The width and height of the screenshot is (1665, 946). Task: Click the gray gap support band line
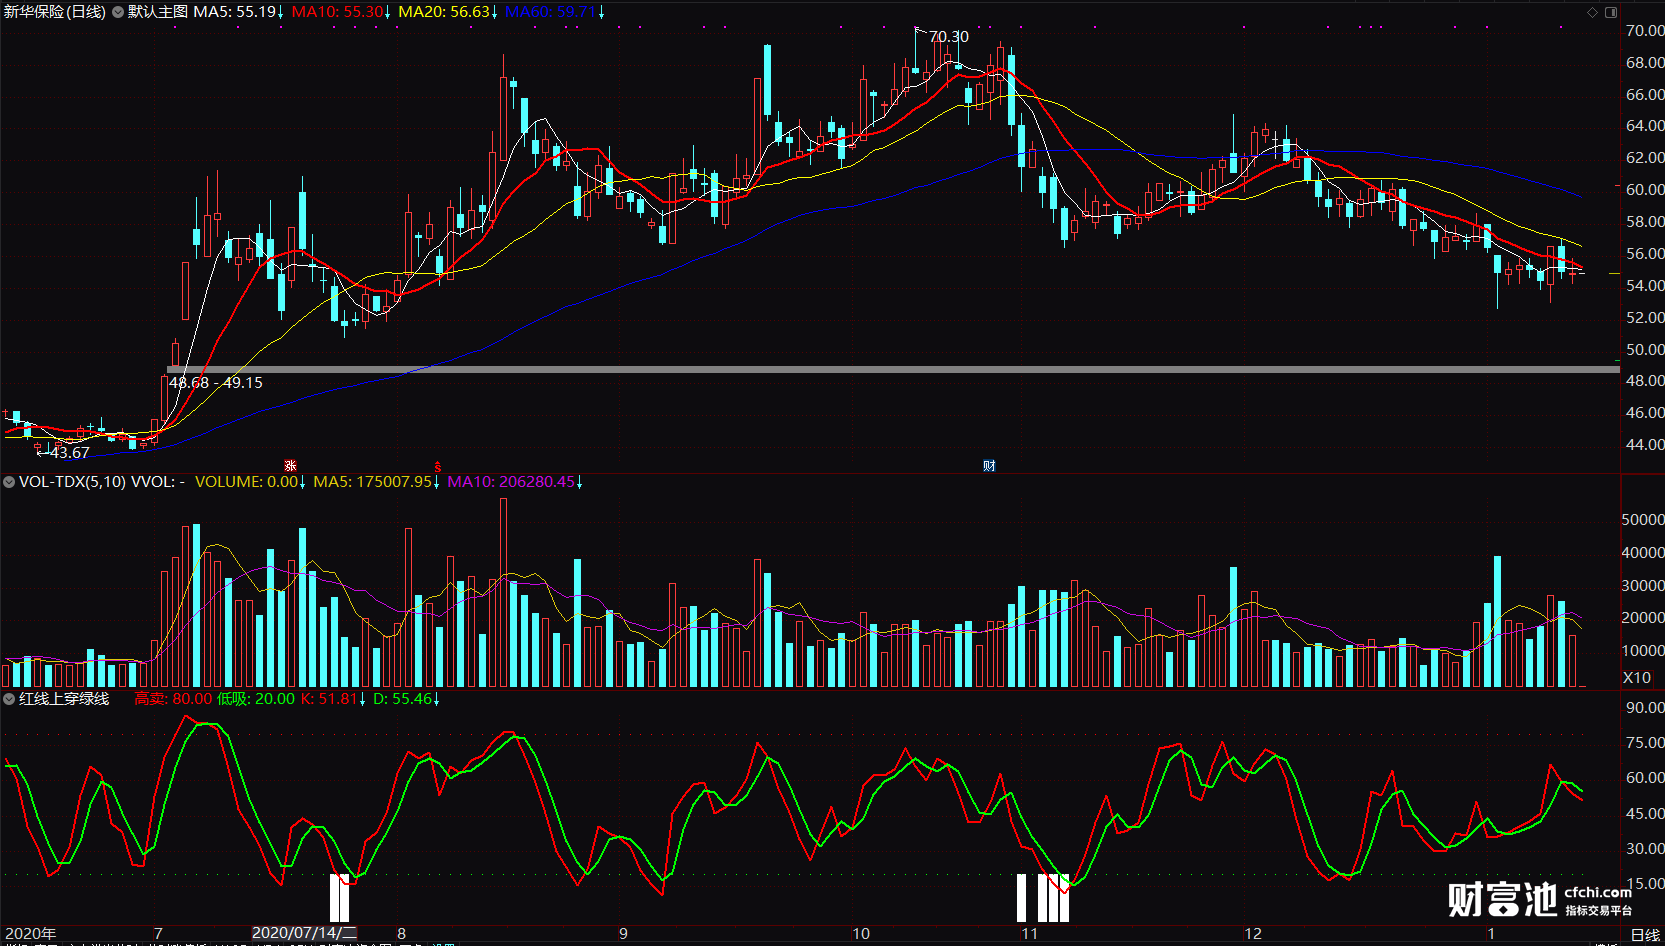pos(893,370)
